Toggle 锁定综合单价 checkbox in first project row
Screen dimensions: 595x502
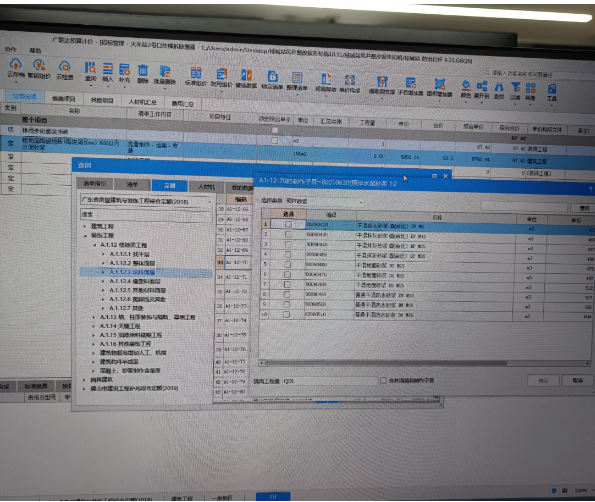pos(275,130)
